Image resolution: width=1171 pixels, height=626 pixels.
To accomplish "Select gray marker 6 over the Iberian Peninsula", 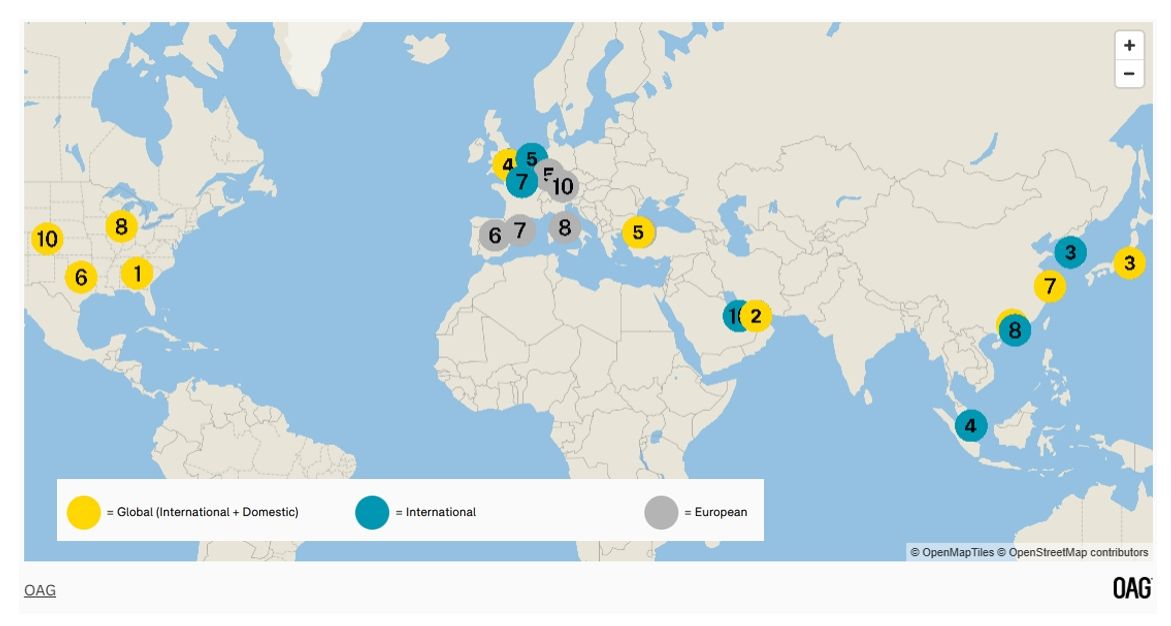I will click(x=492, y=236).
